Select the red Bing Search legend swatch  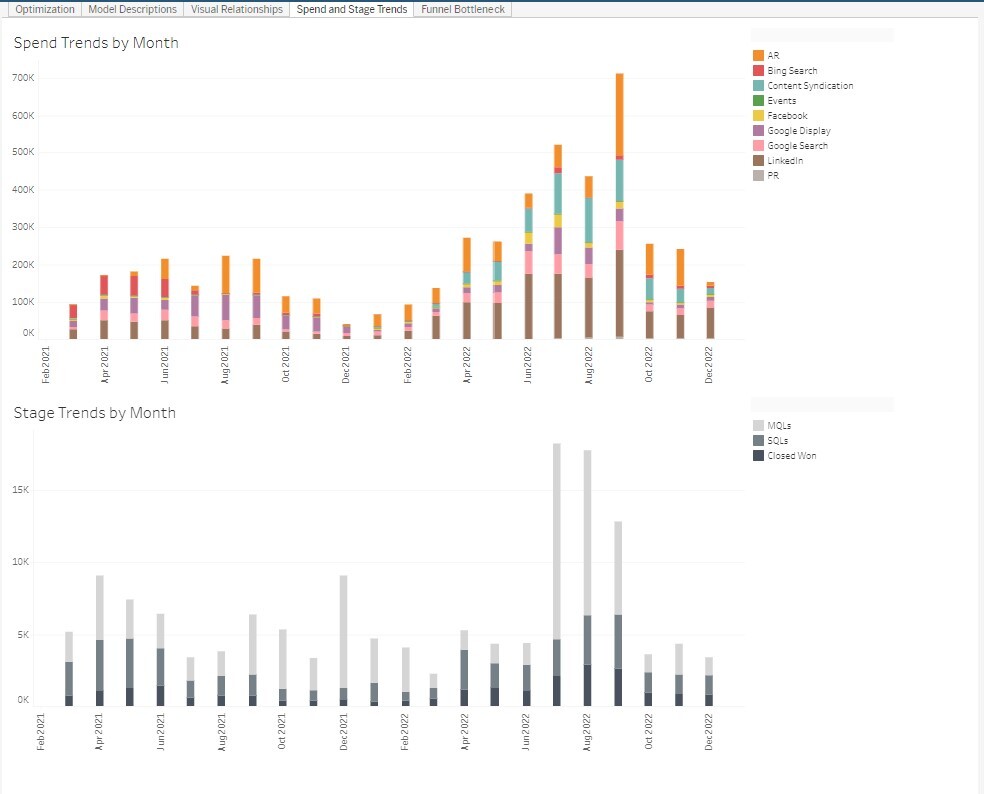pos(758,70)
